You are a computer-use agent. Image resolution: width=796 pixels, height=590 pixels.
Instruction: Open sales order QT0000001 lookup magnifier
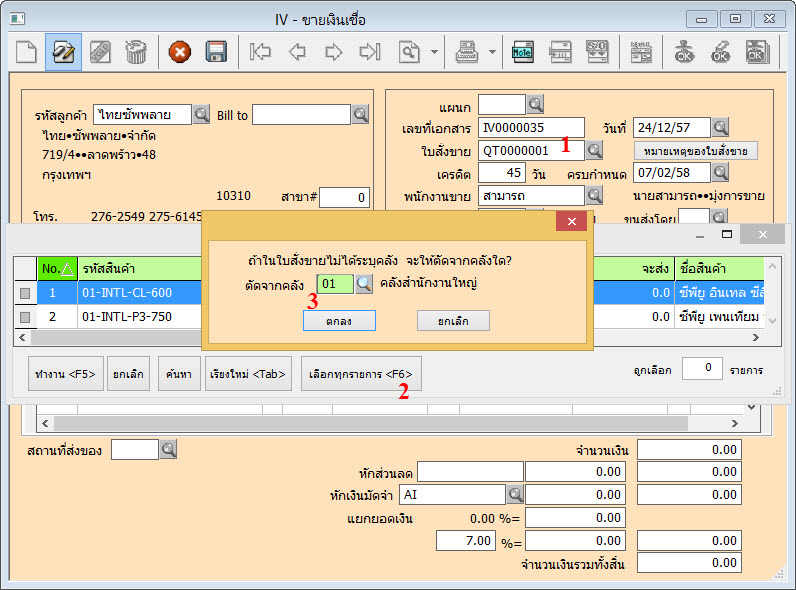594,150
